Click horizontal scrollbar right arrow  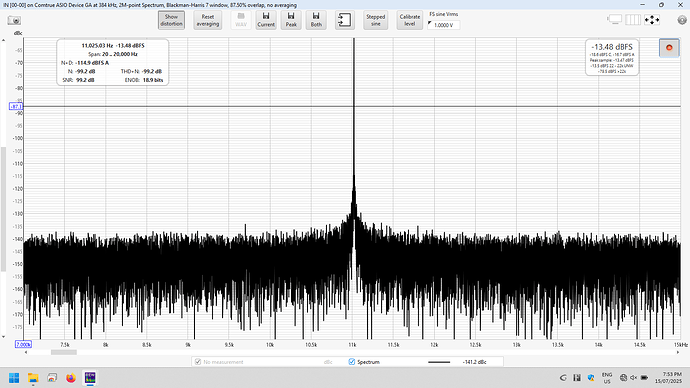click(x=678, y=352)
